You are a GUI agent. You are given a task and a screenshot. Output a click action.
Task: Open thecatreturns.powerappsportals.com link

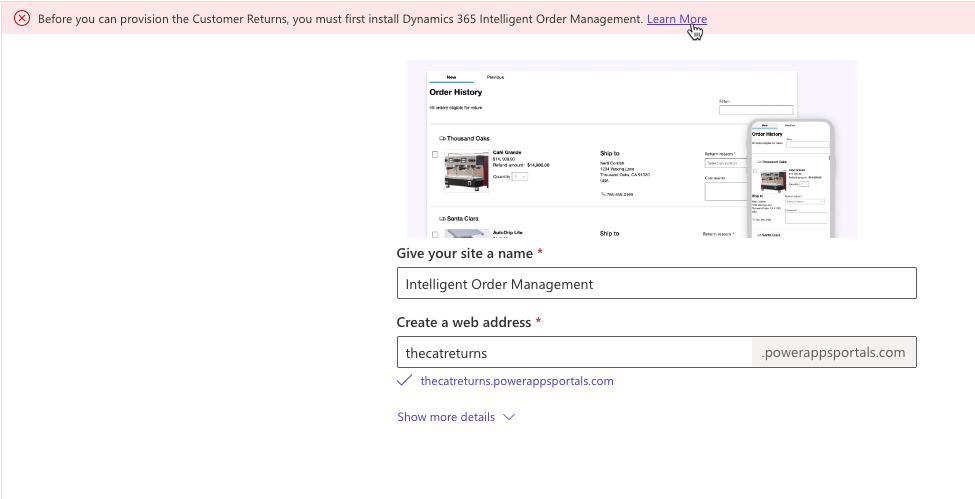pyautogui.click(x=517, y=381)
